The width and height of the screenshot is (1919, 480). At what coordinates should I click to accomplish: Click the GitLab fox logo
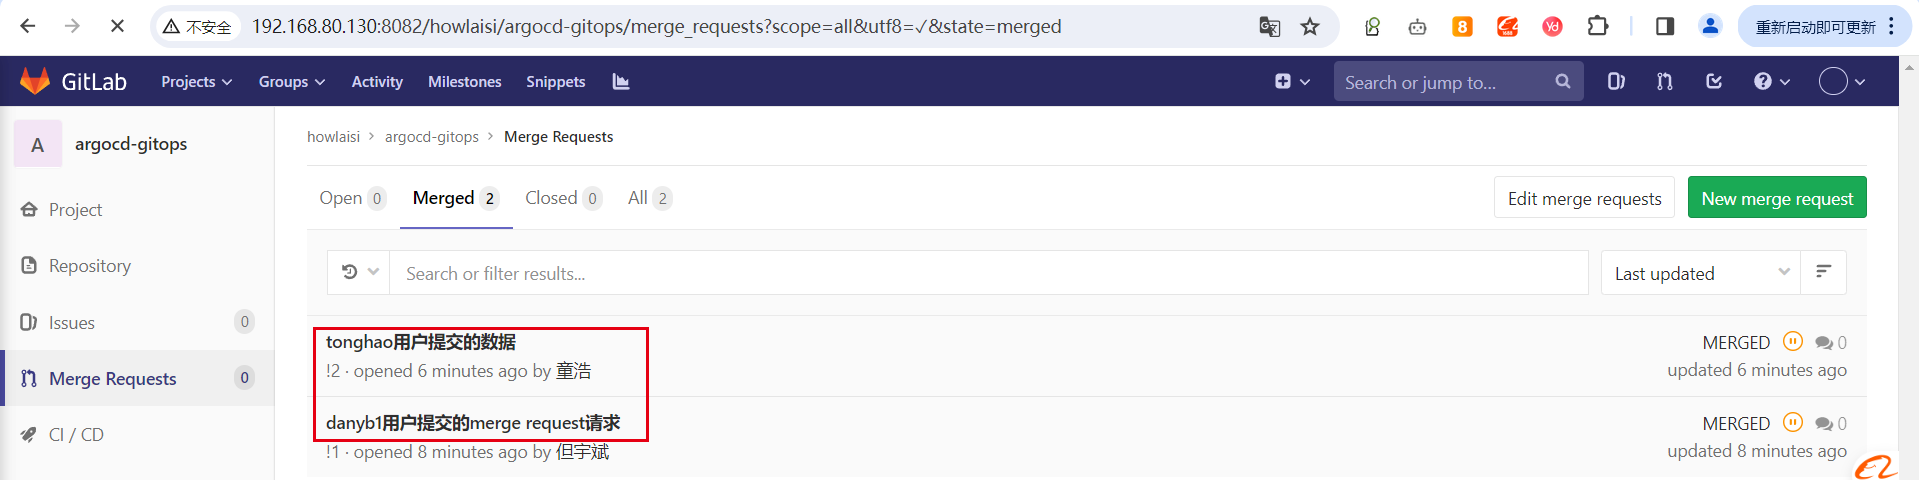(35, 81)
